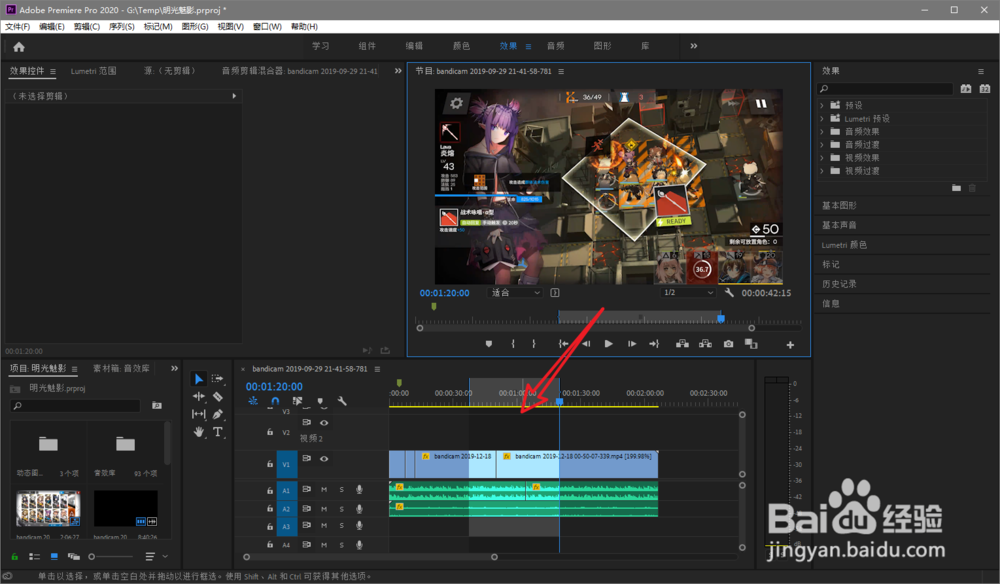The height and width of the screenshot is (584, 1000).
Task: Switch to 素材箱: 音效库 tab
Action: (121, 369)
